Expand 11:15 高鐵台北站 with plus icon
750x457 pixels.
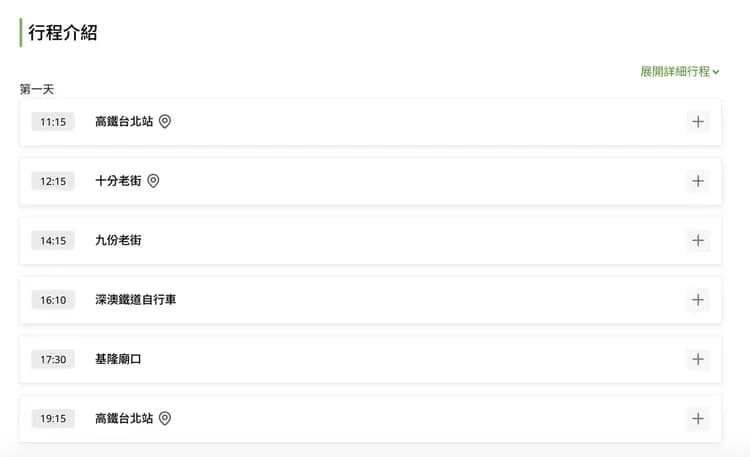tap(698, 122)
